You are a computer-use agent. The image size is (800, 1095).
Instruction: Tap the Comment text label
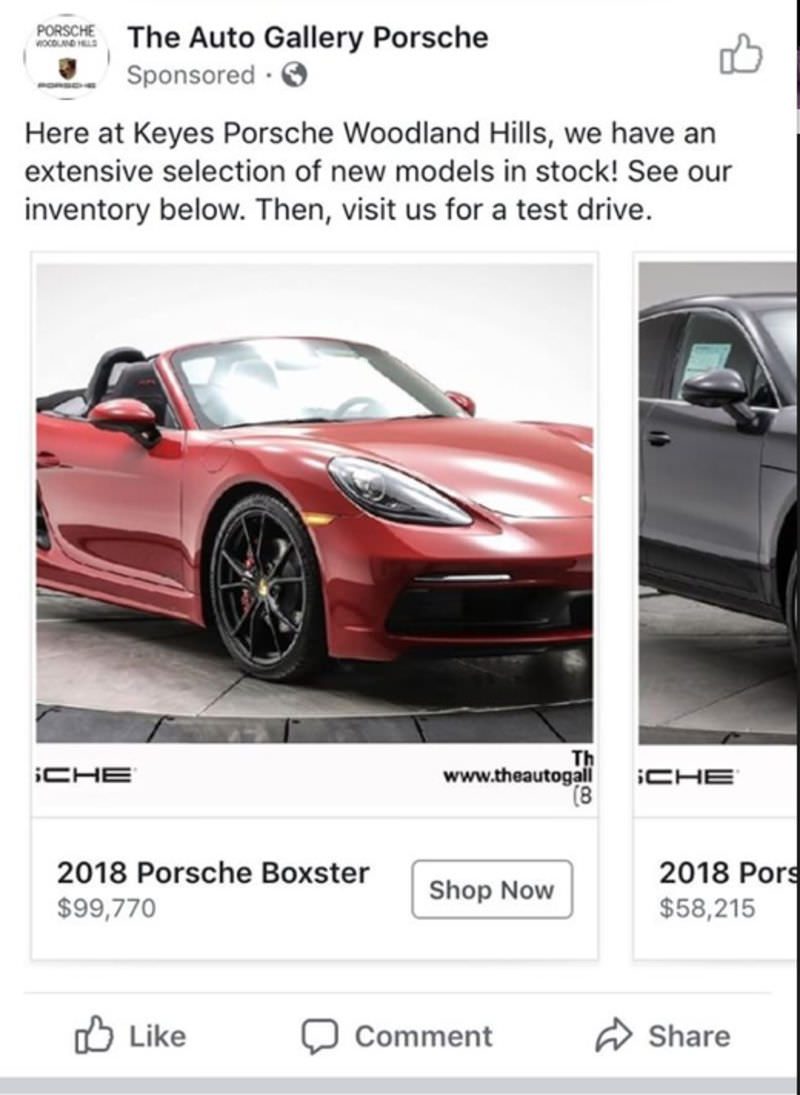424,1036
